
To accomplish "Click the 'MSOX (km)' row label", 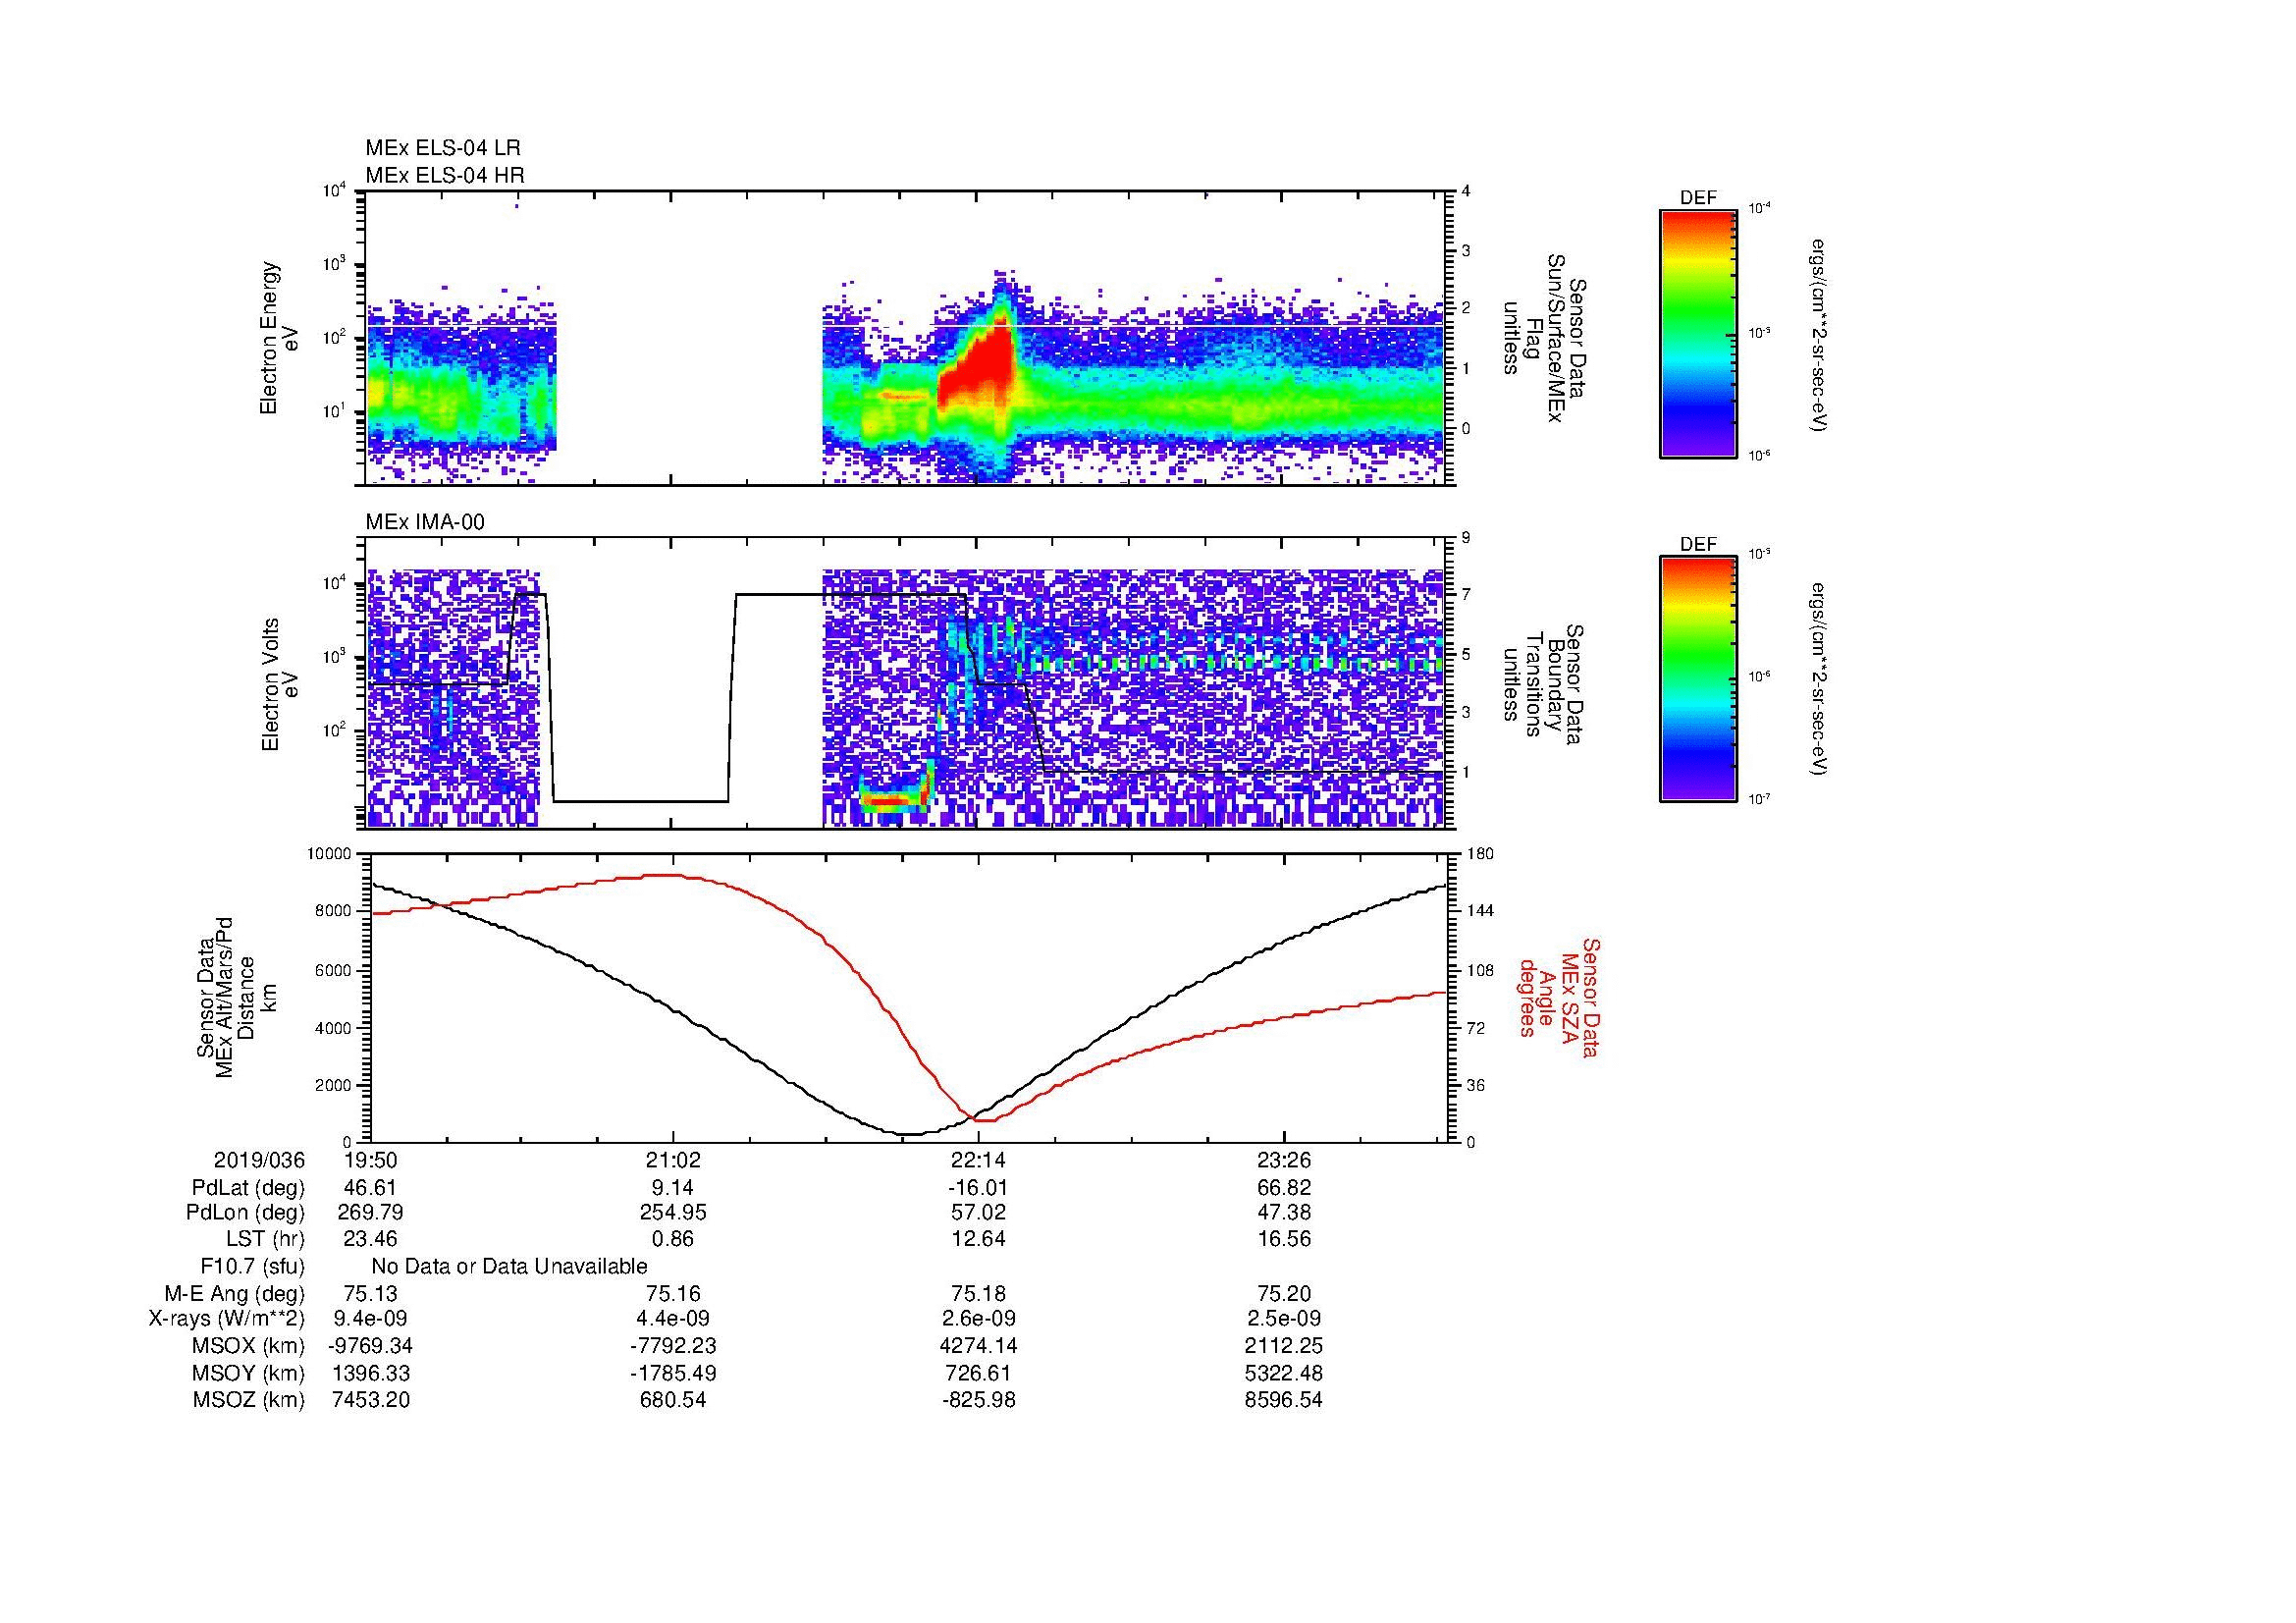I will click(x=249, y=1346).
